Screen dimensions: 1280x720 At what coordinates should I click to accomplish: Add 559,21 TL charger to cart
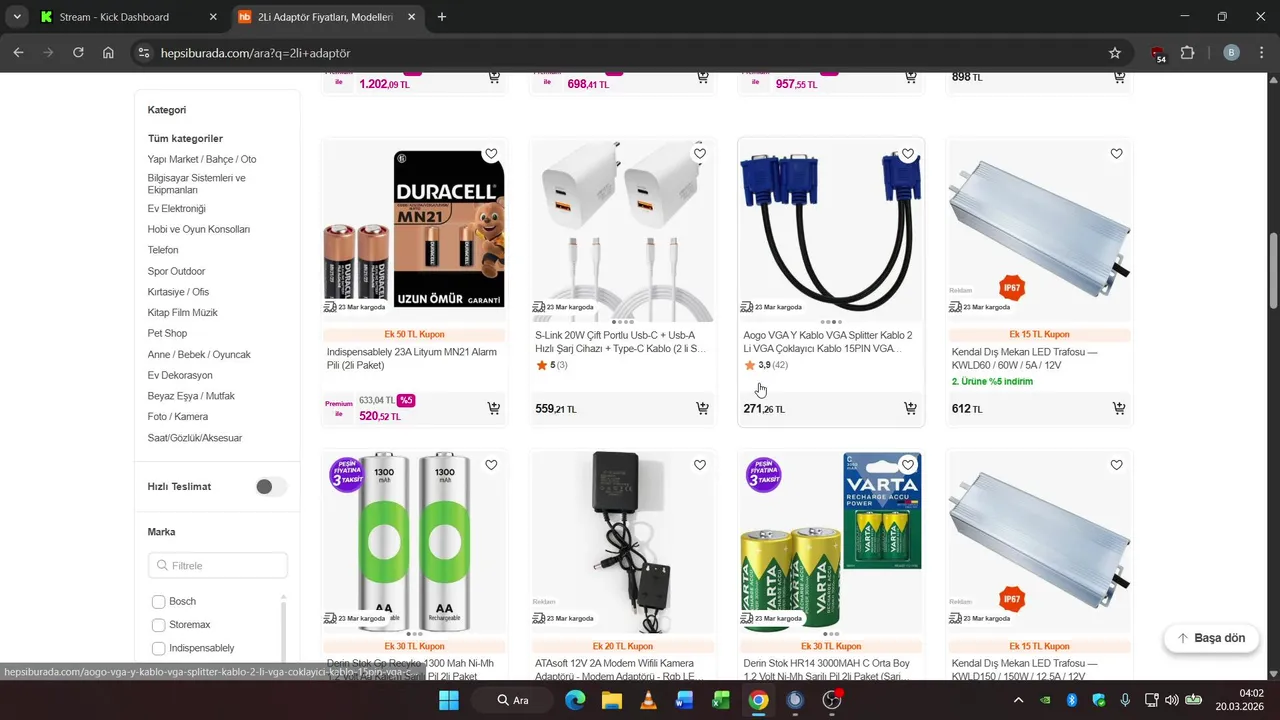[702, 408]
